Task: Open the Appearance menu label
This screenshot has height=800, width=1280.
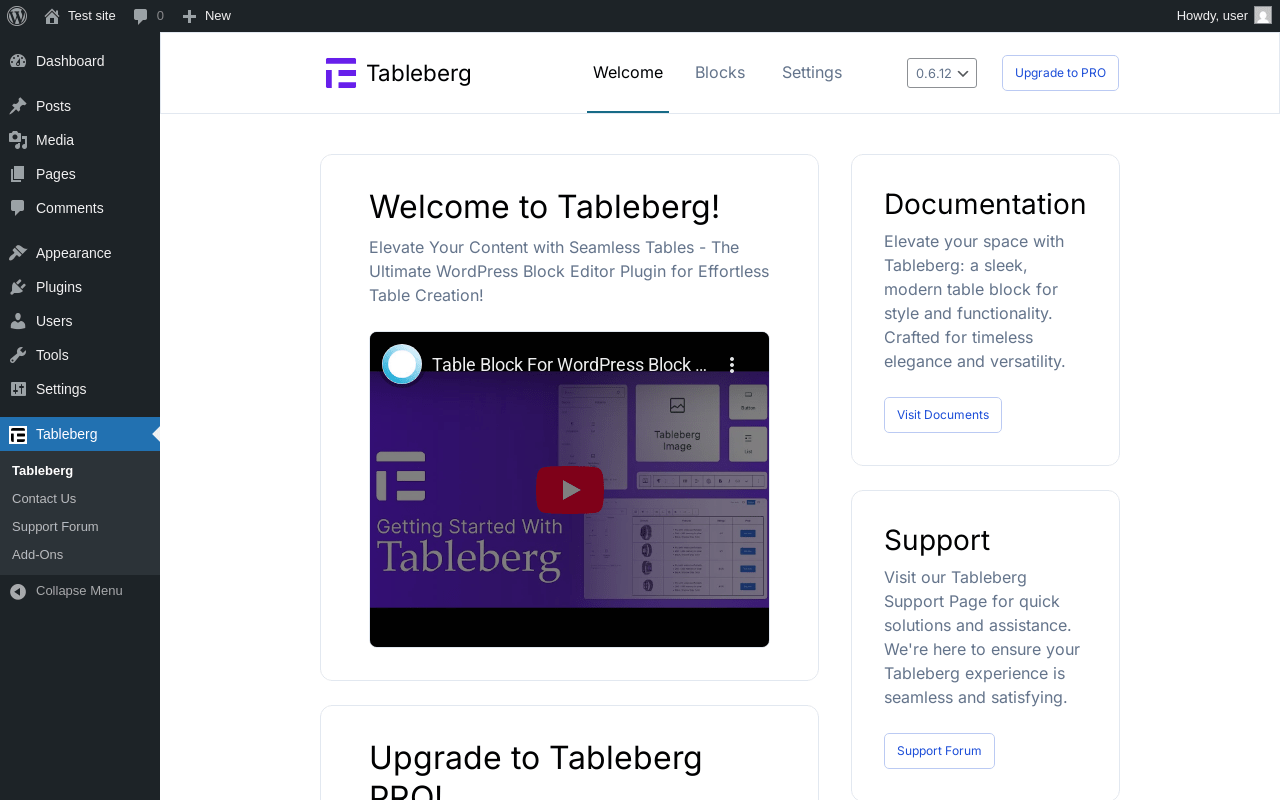Action: coord(74,253)
